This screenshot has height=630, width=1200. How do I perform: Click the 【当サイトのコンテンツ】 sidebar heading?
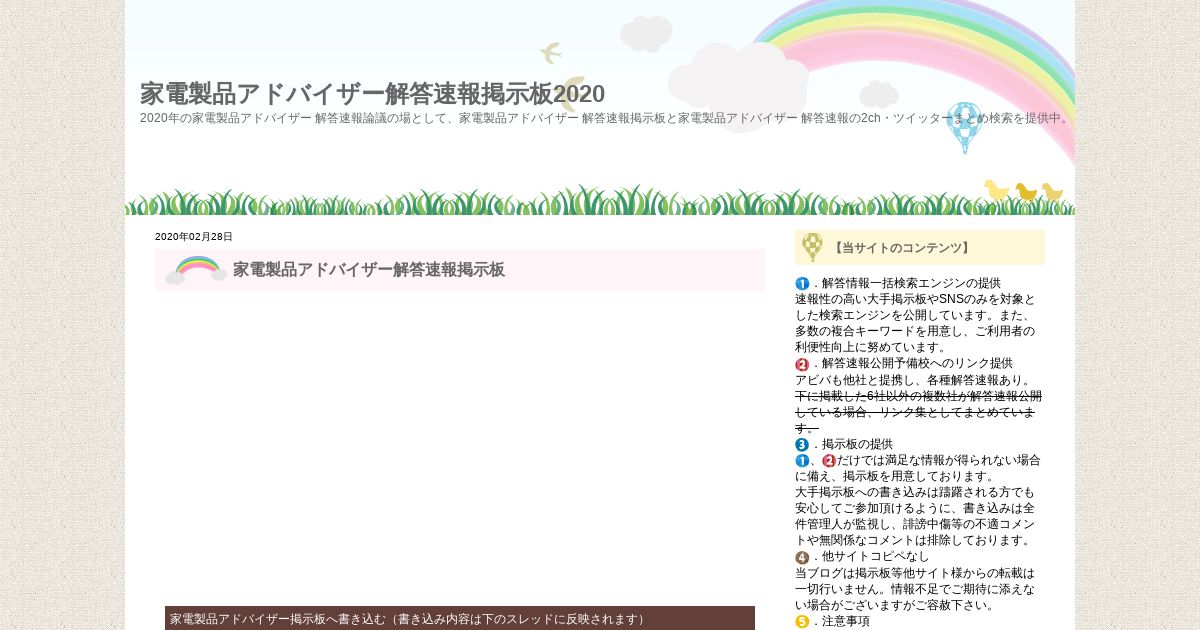(902, 248)
